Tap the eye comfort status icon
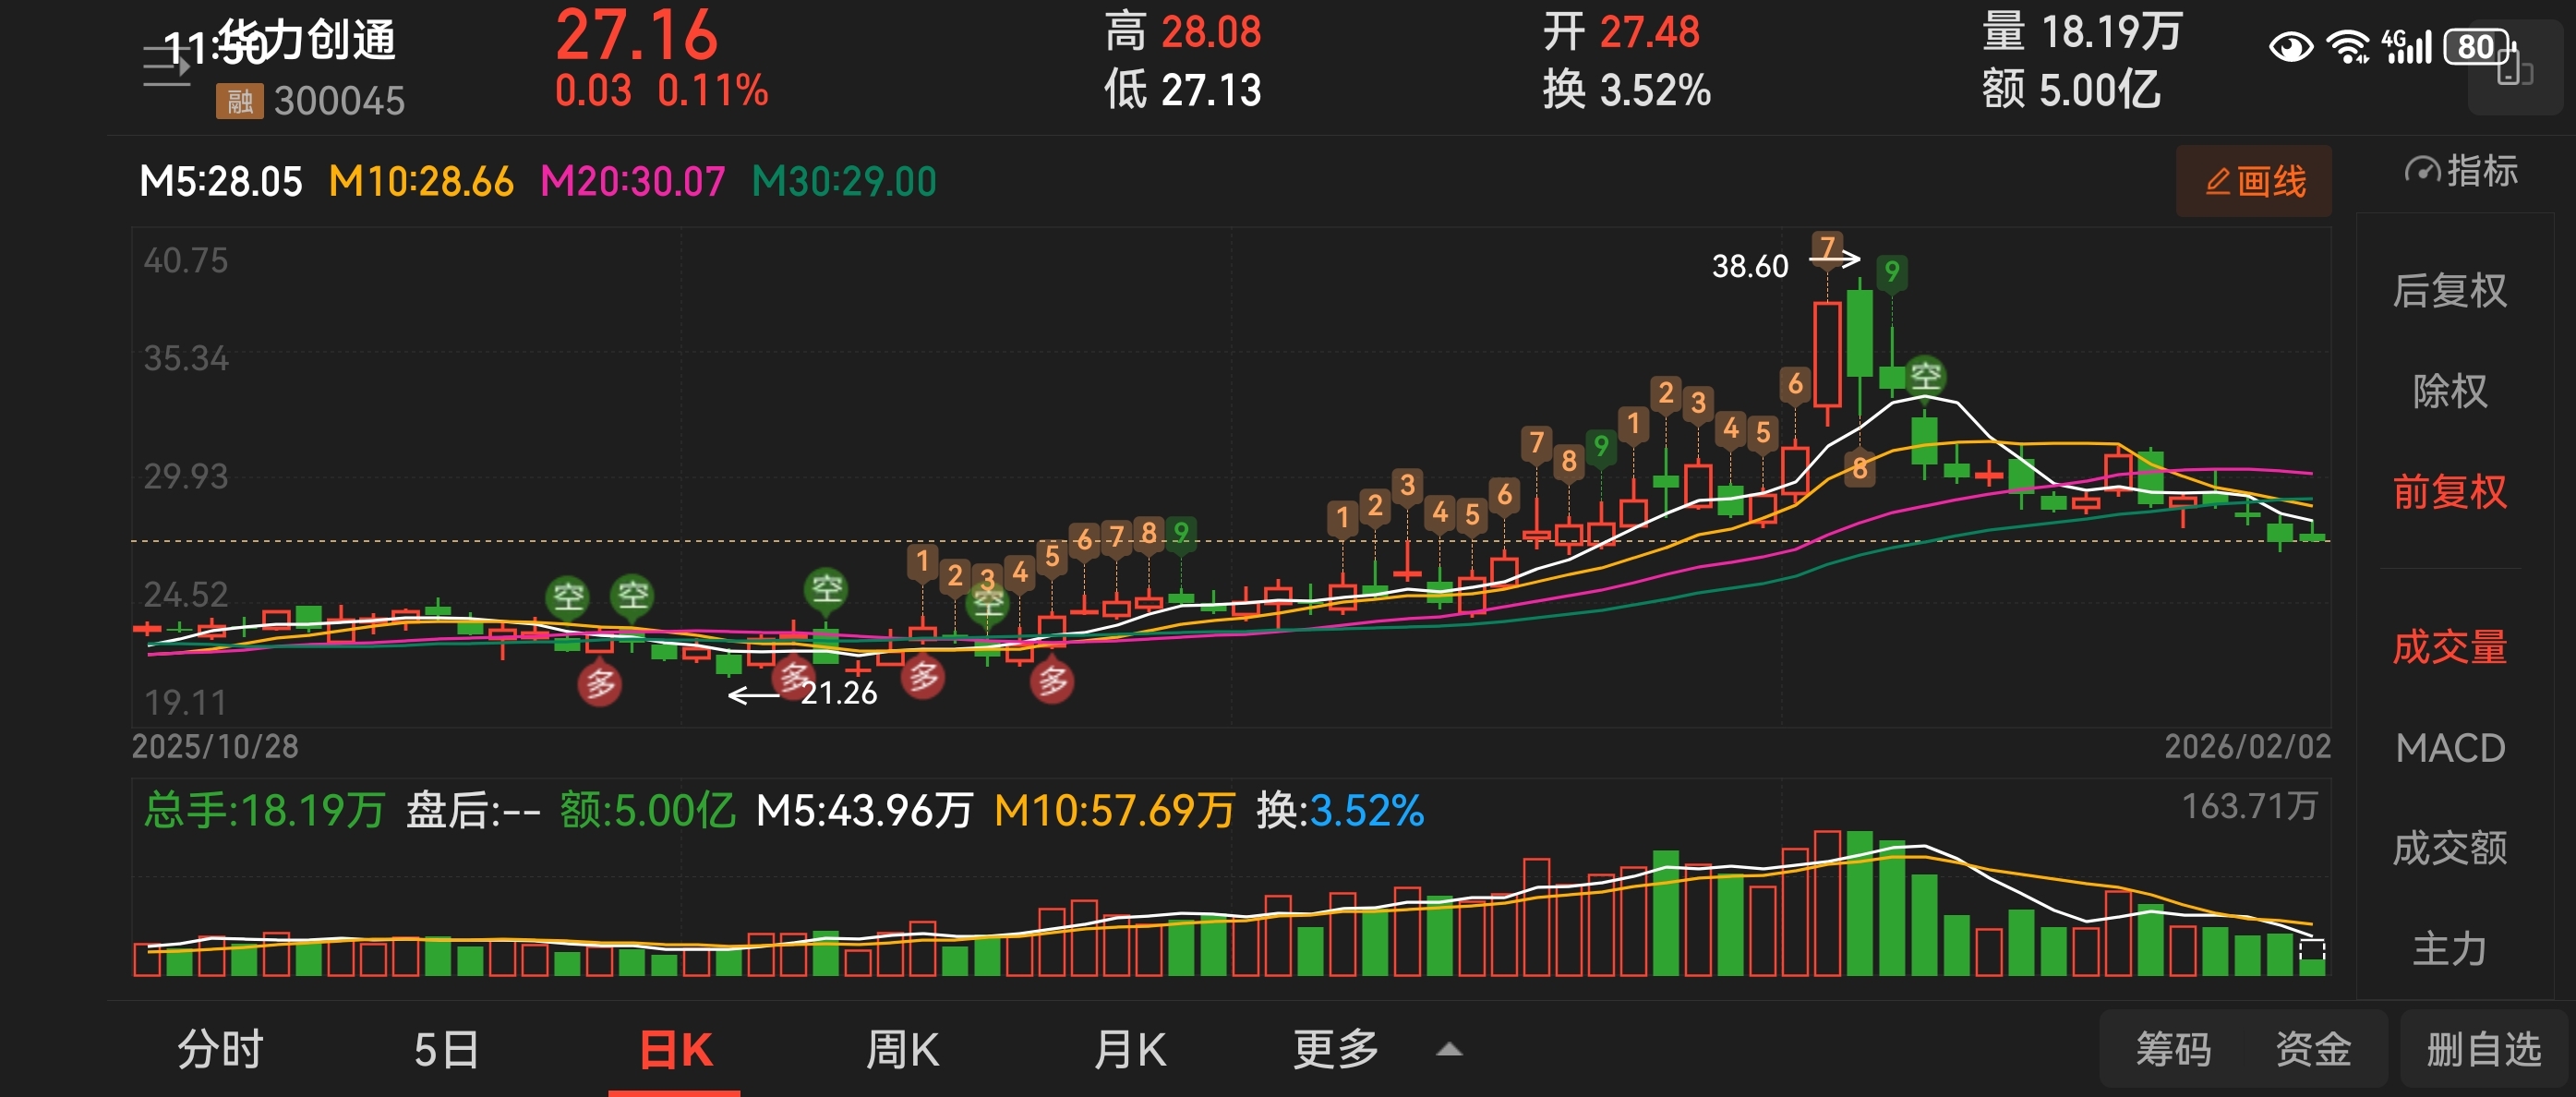Viewport: 2576px width, 1097px height. pyautogui.click(x=2290, y=47)
